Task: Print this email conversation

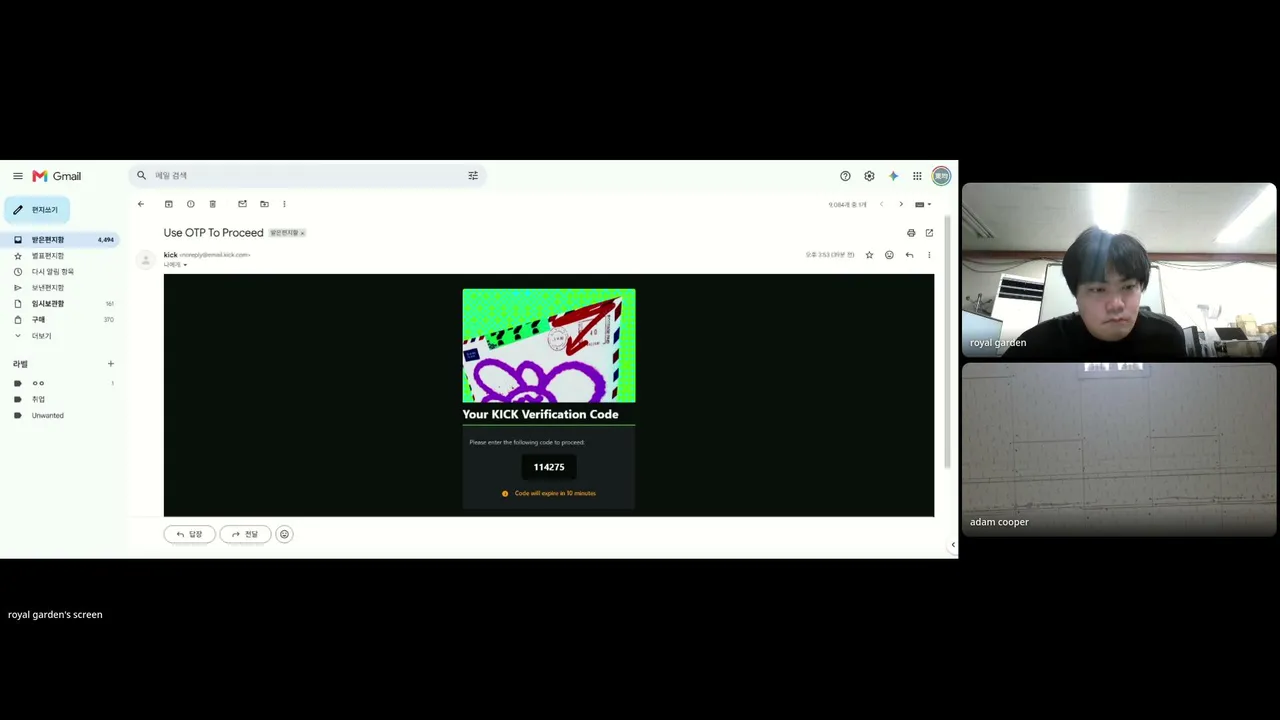Action: click(911, 233)
